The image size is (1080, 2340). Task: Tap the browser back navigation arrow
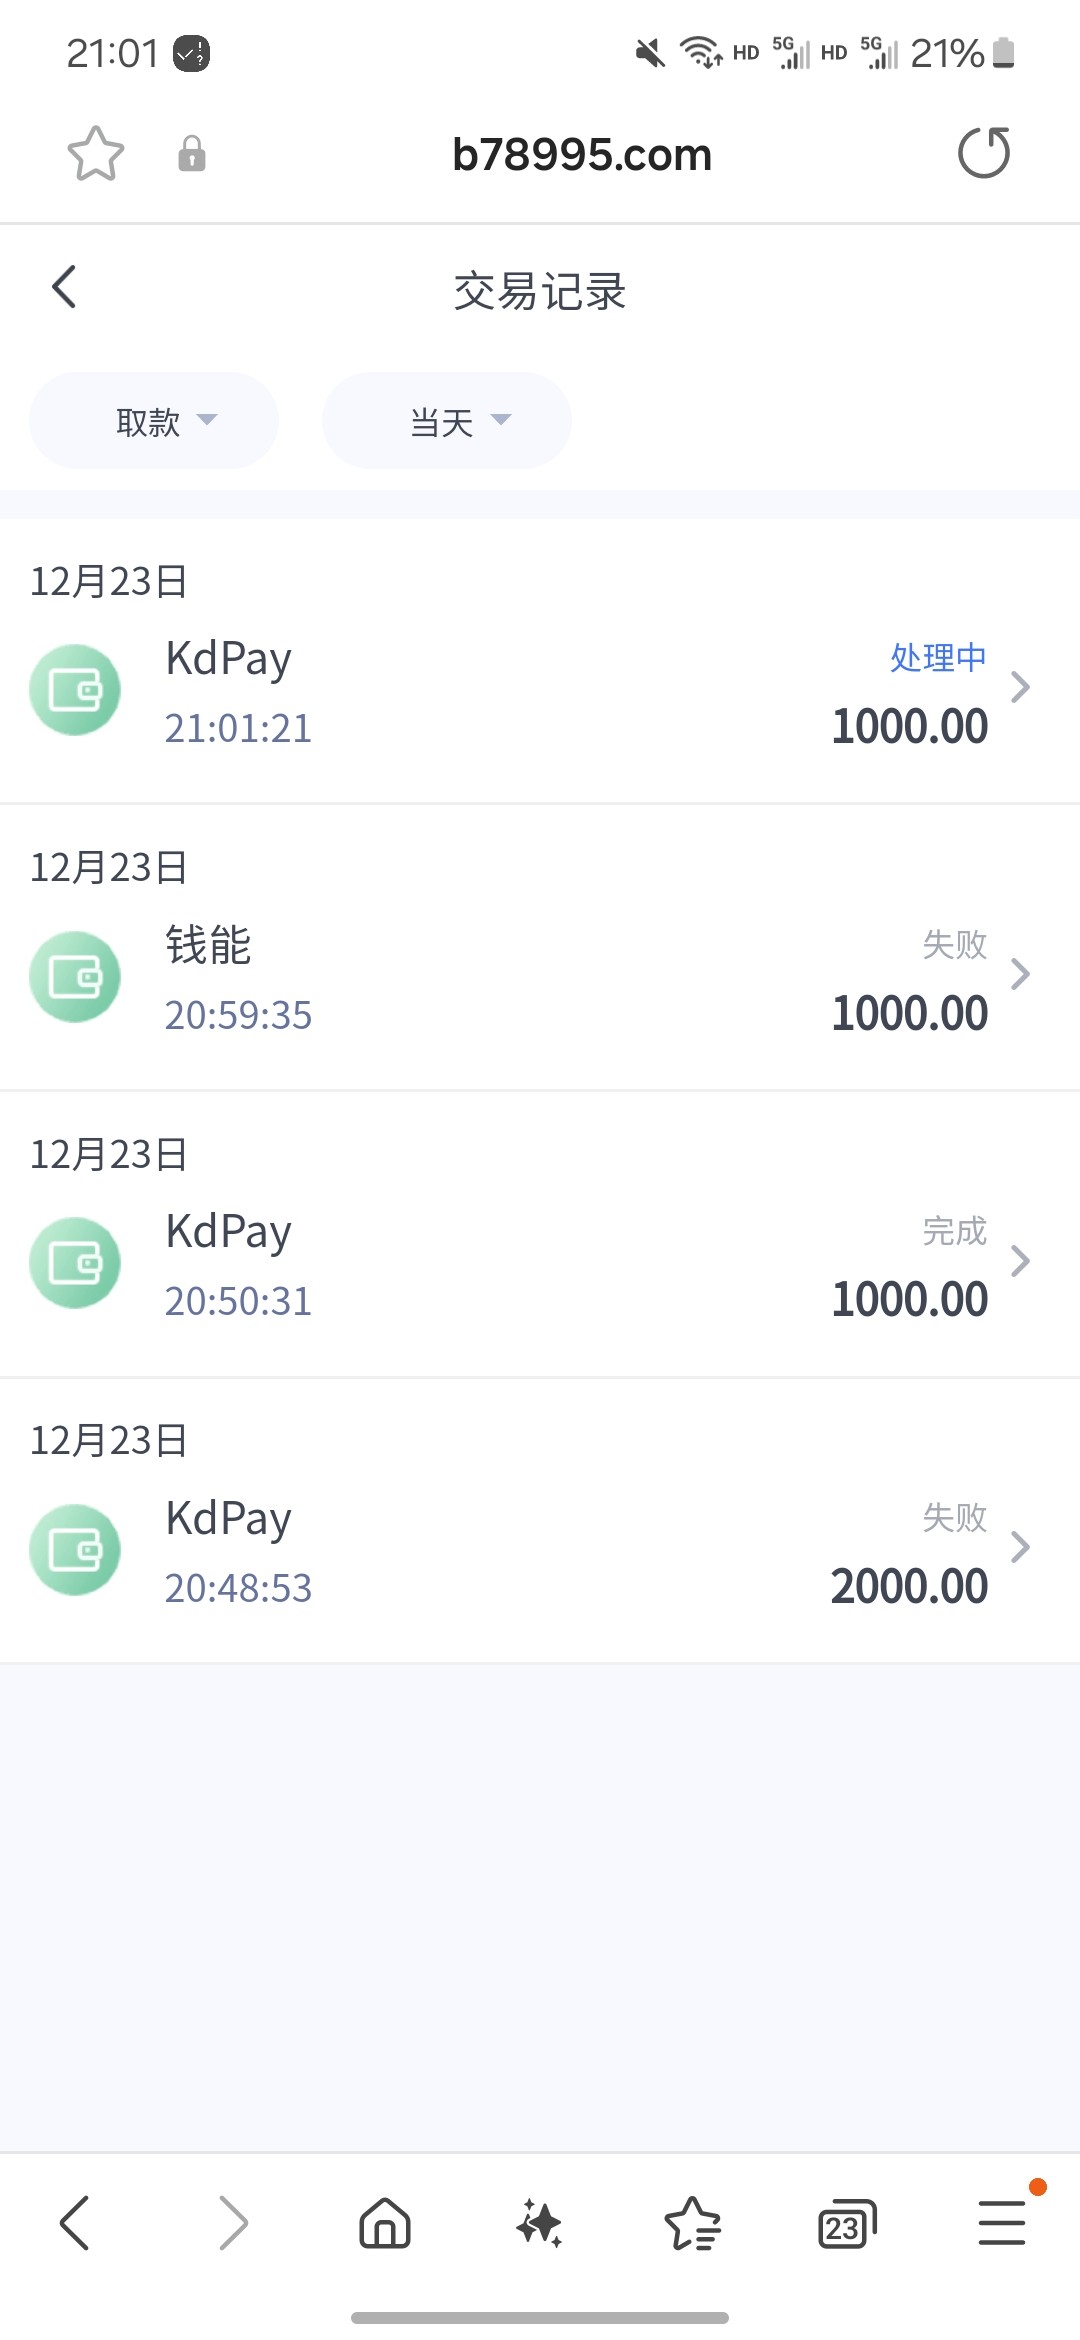75,2224
